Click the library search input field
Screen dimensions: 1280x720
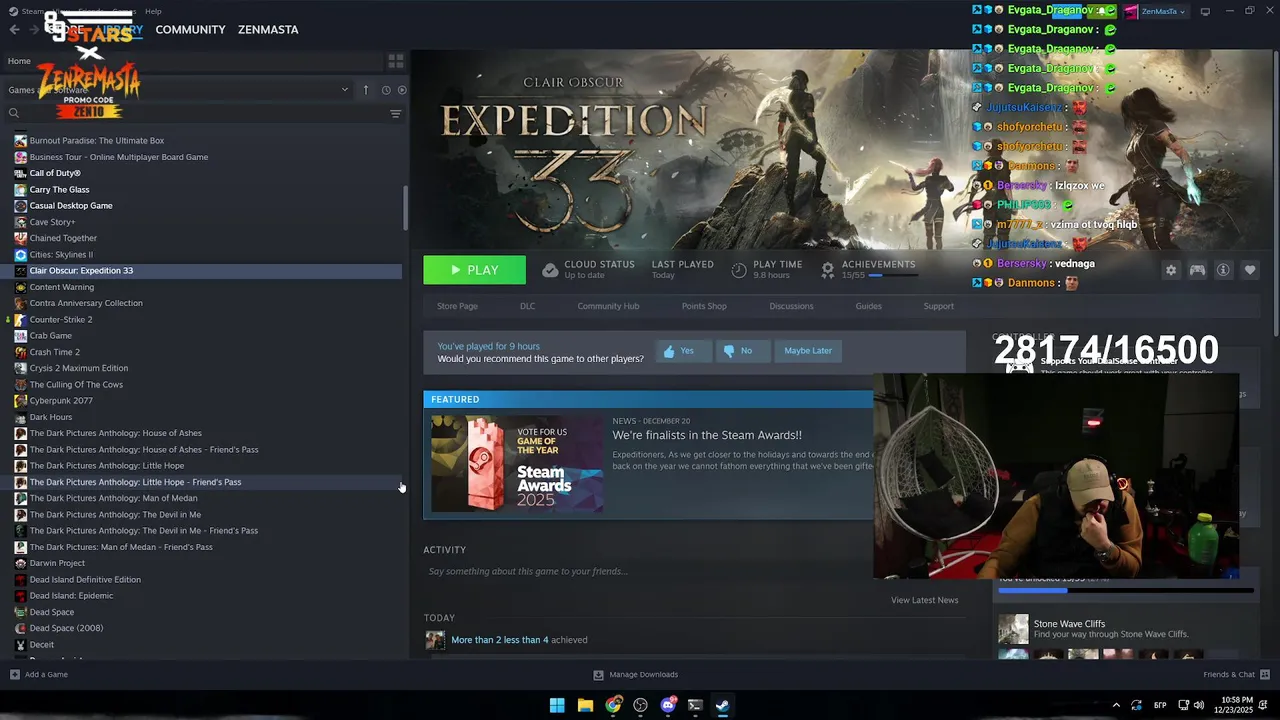(x=200, y=113)
